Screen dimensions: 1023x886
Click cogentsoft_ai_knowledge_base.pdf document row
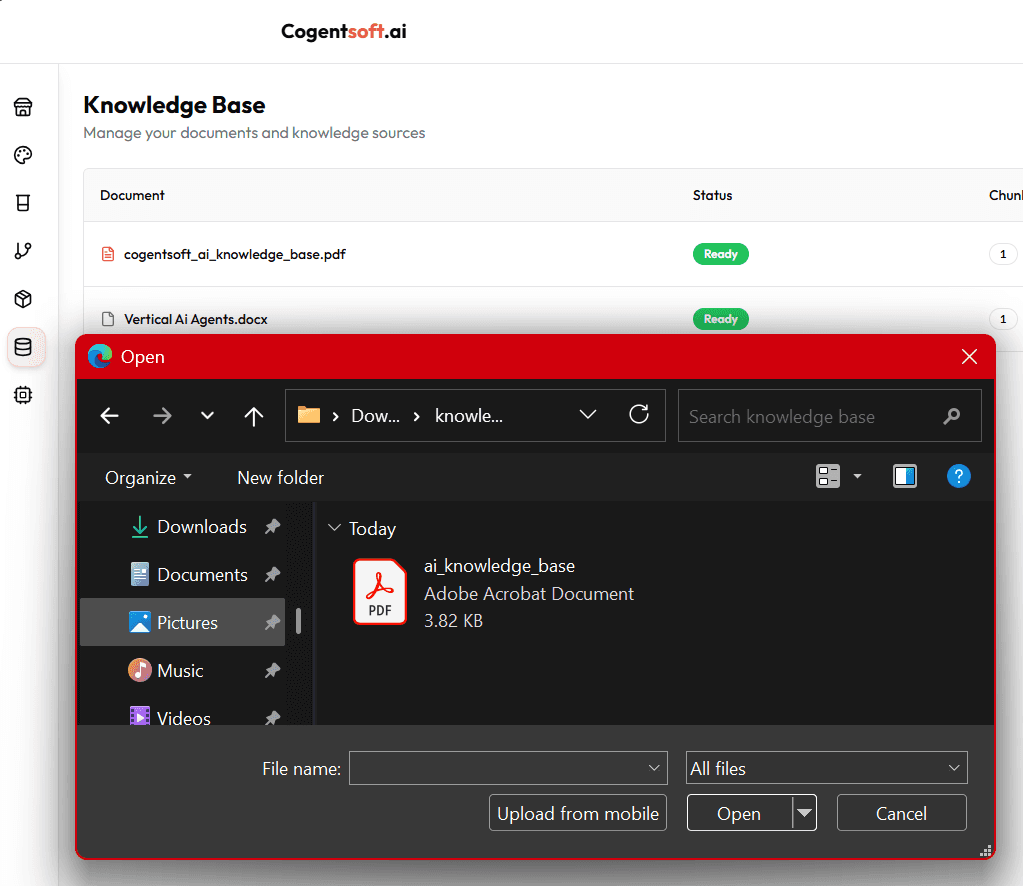[553, 254]
